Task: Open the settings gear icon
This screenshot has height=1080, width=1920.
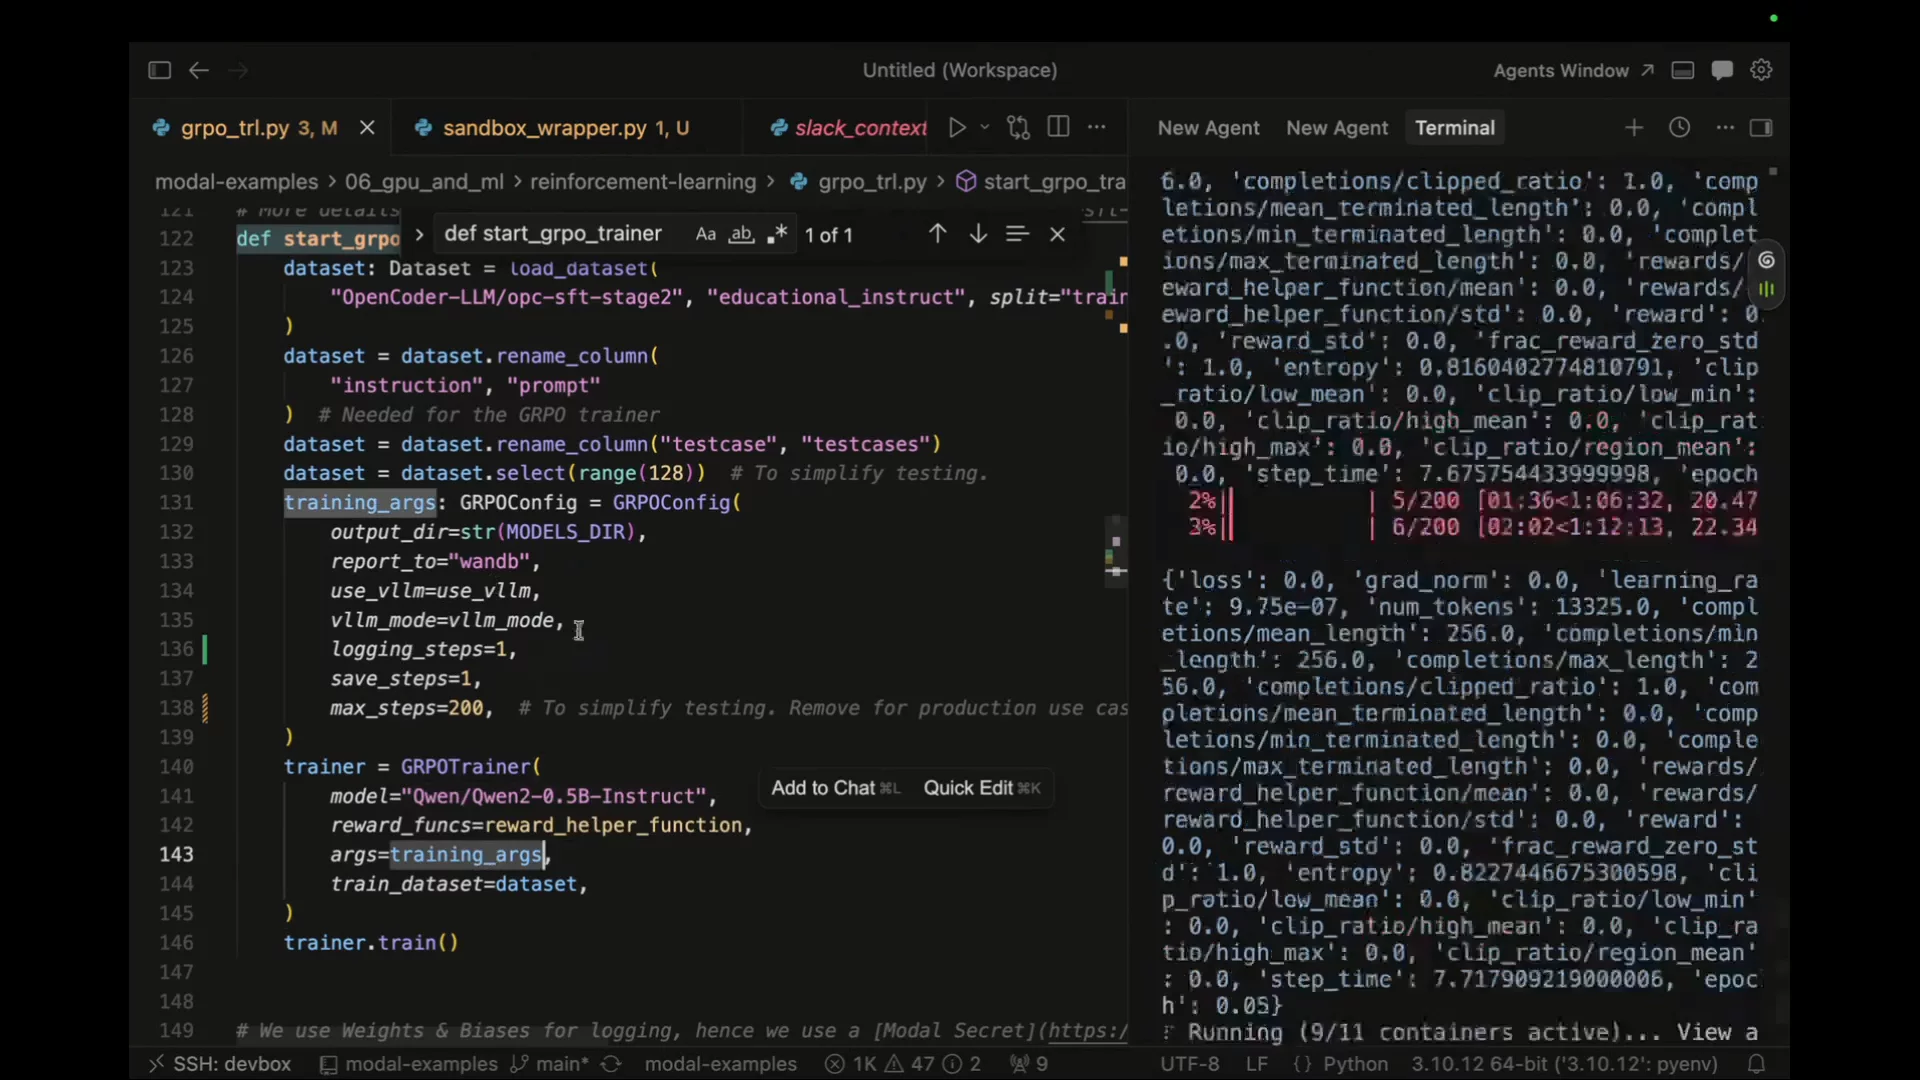Action: 1761,70
